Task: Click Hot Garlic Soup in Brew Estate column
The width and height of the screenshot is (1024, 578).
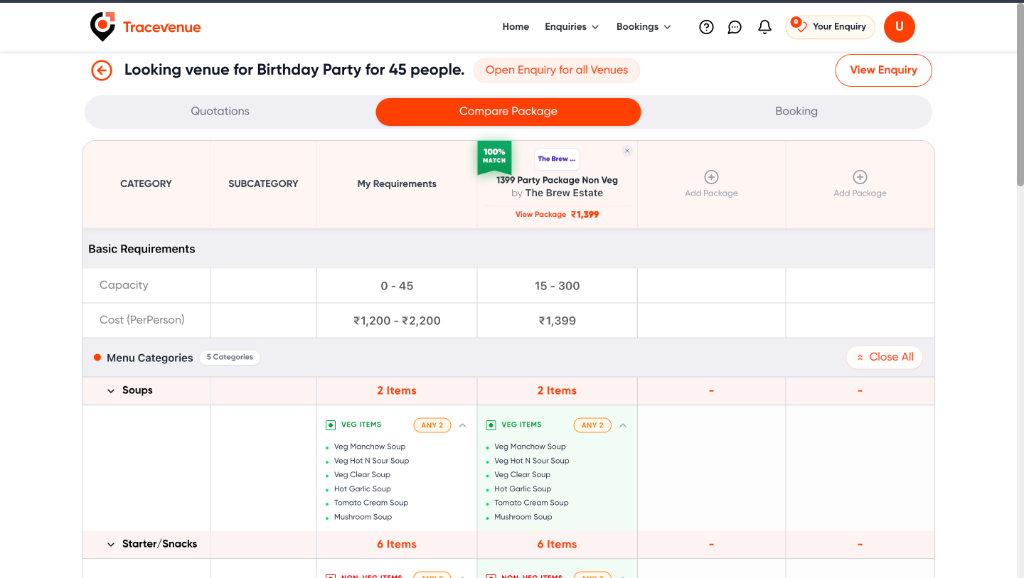Action: pyautogui.click(x=522, y=489)
